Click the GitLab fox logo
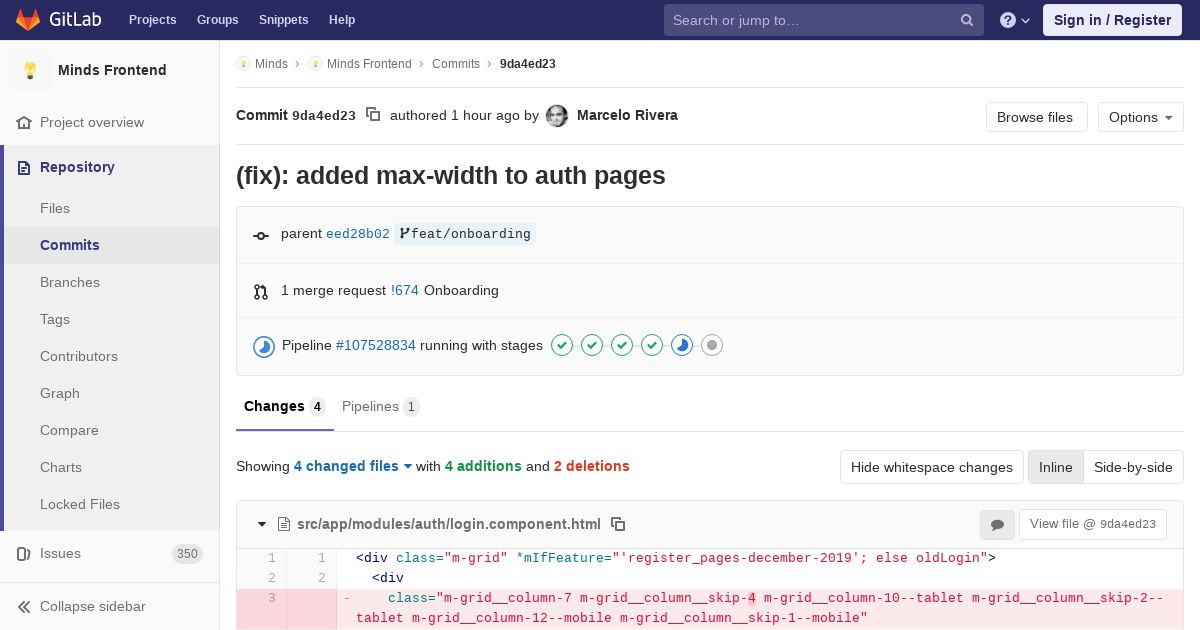 (x=28, y=20)
